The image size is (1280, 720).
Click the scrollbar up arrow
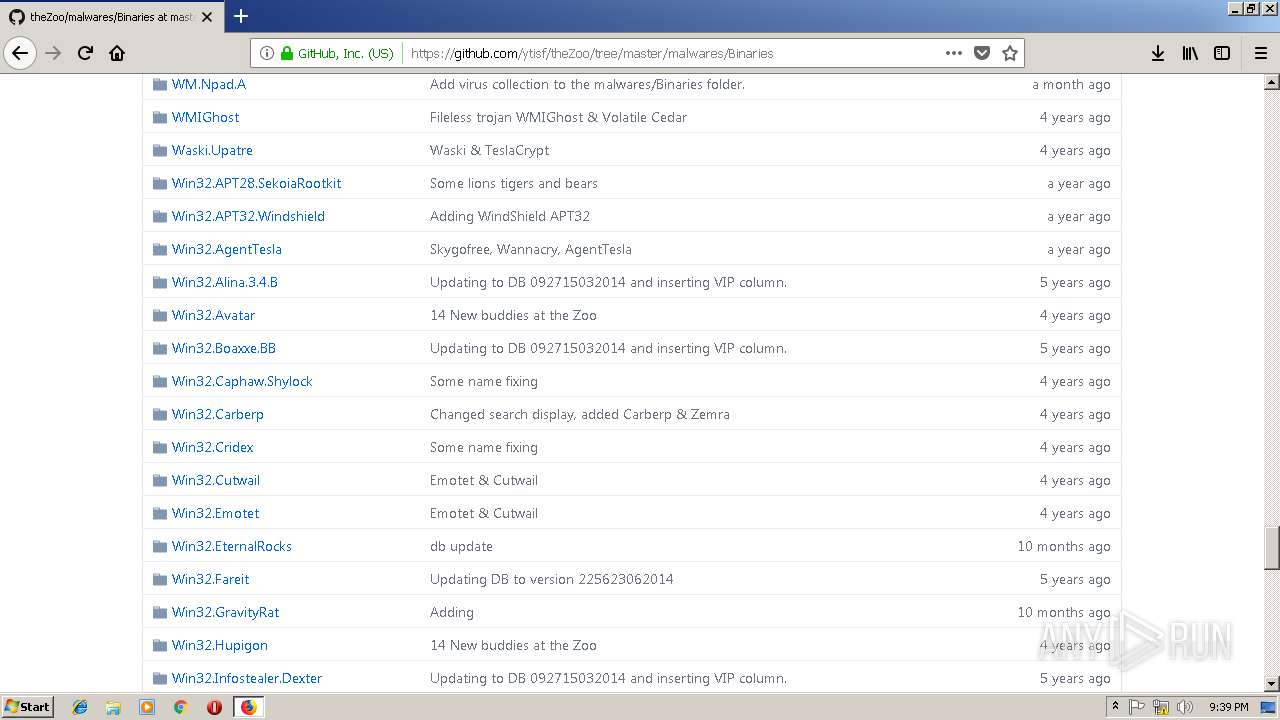(x=1272, y=82)
